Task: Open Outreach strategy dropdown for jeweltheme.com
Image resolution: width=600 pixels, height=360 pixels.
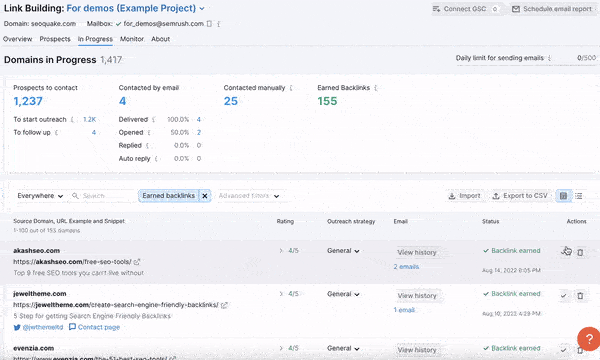Action: coord(343,294)
